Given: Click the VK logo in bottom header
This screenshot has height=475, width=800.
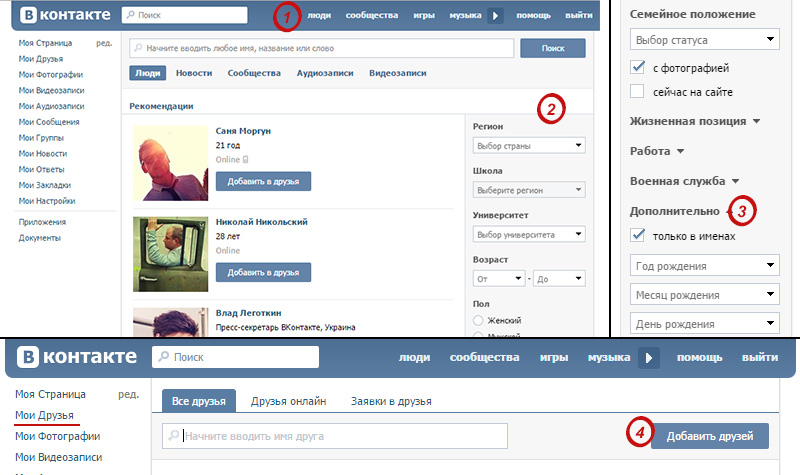Looking at the screenshot, I should coord(77,357).
